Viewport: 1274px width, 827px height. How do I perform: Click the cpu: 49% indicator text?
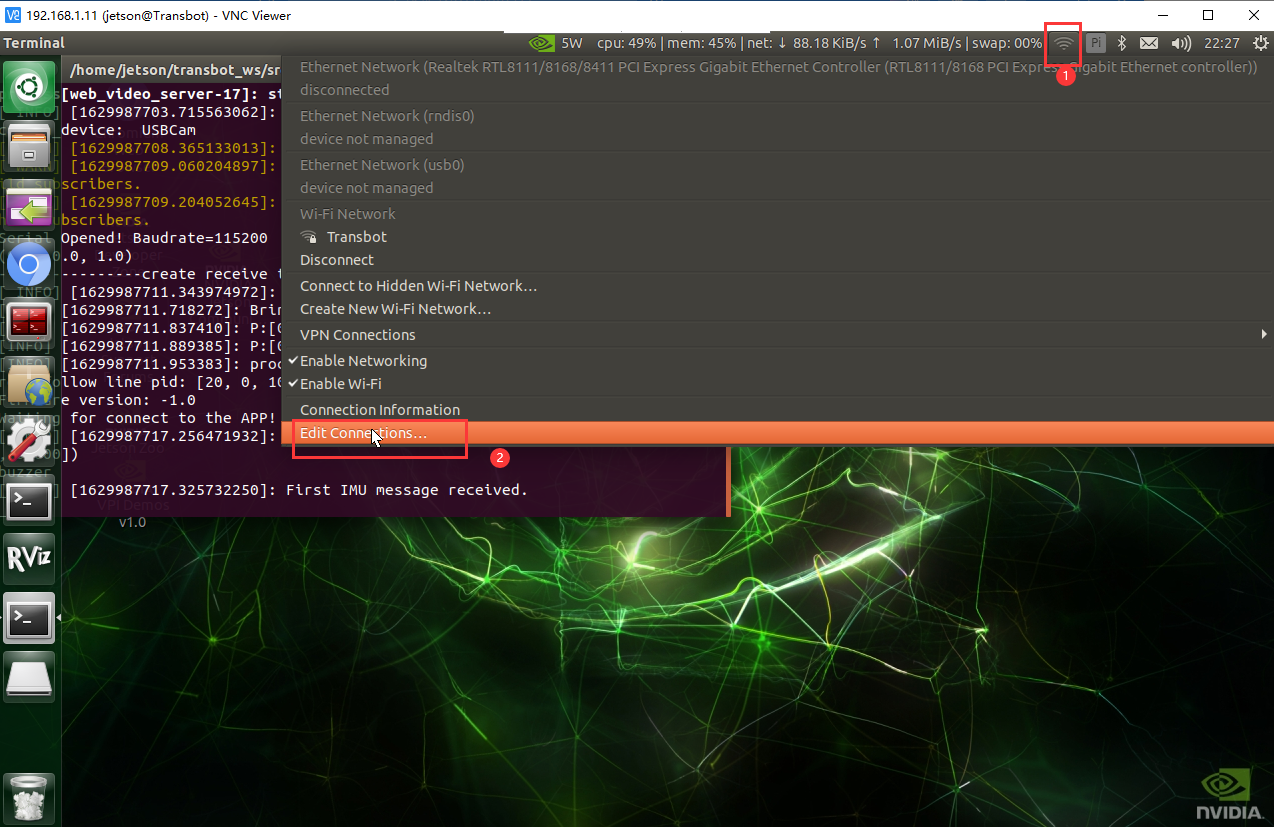626,43
